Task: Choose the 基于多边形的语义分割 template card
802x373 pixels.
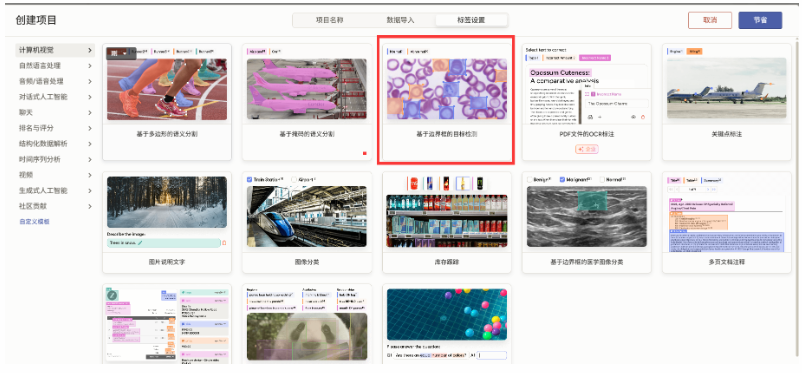Action: tap(167, 102)
